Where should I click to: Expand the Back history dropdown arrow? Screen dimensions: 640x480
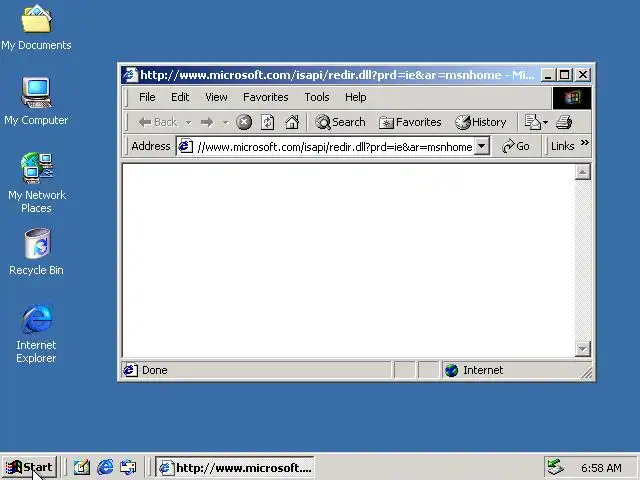coord(188,122)
